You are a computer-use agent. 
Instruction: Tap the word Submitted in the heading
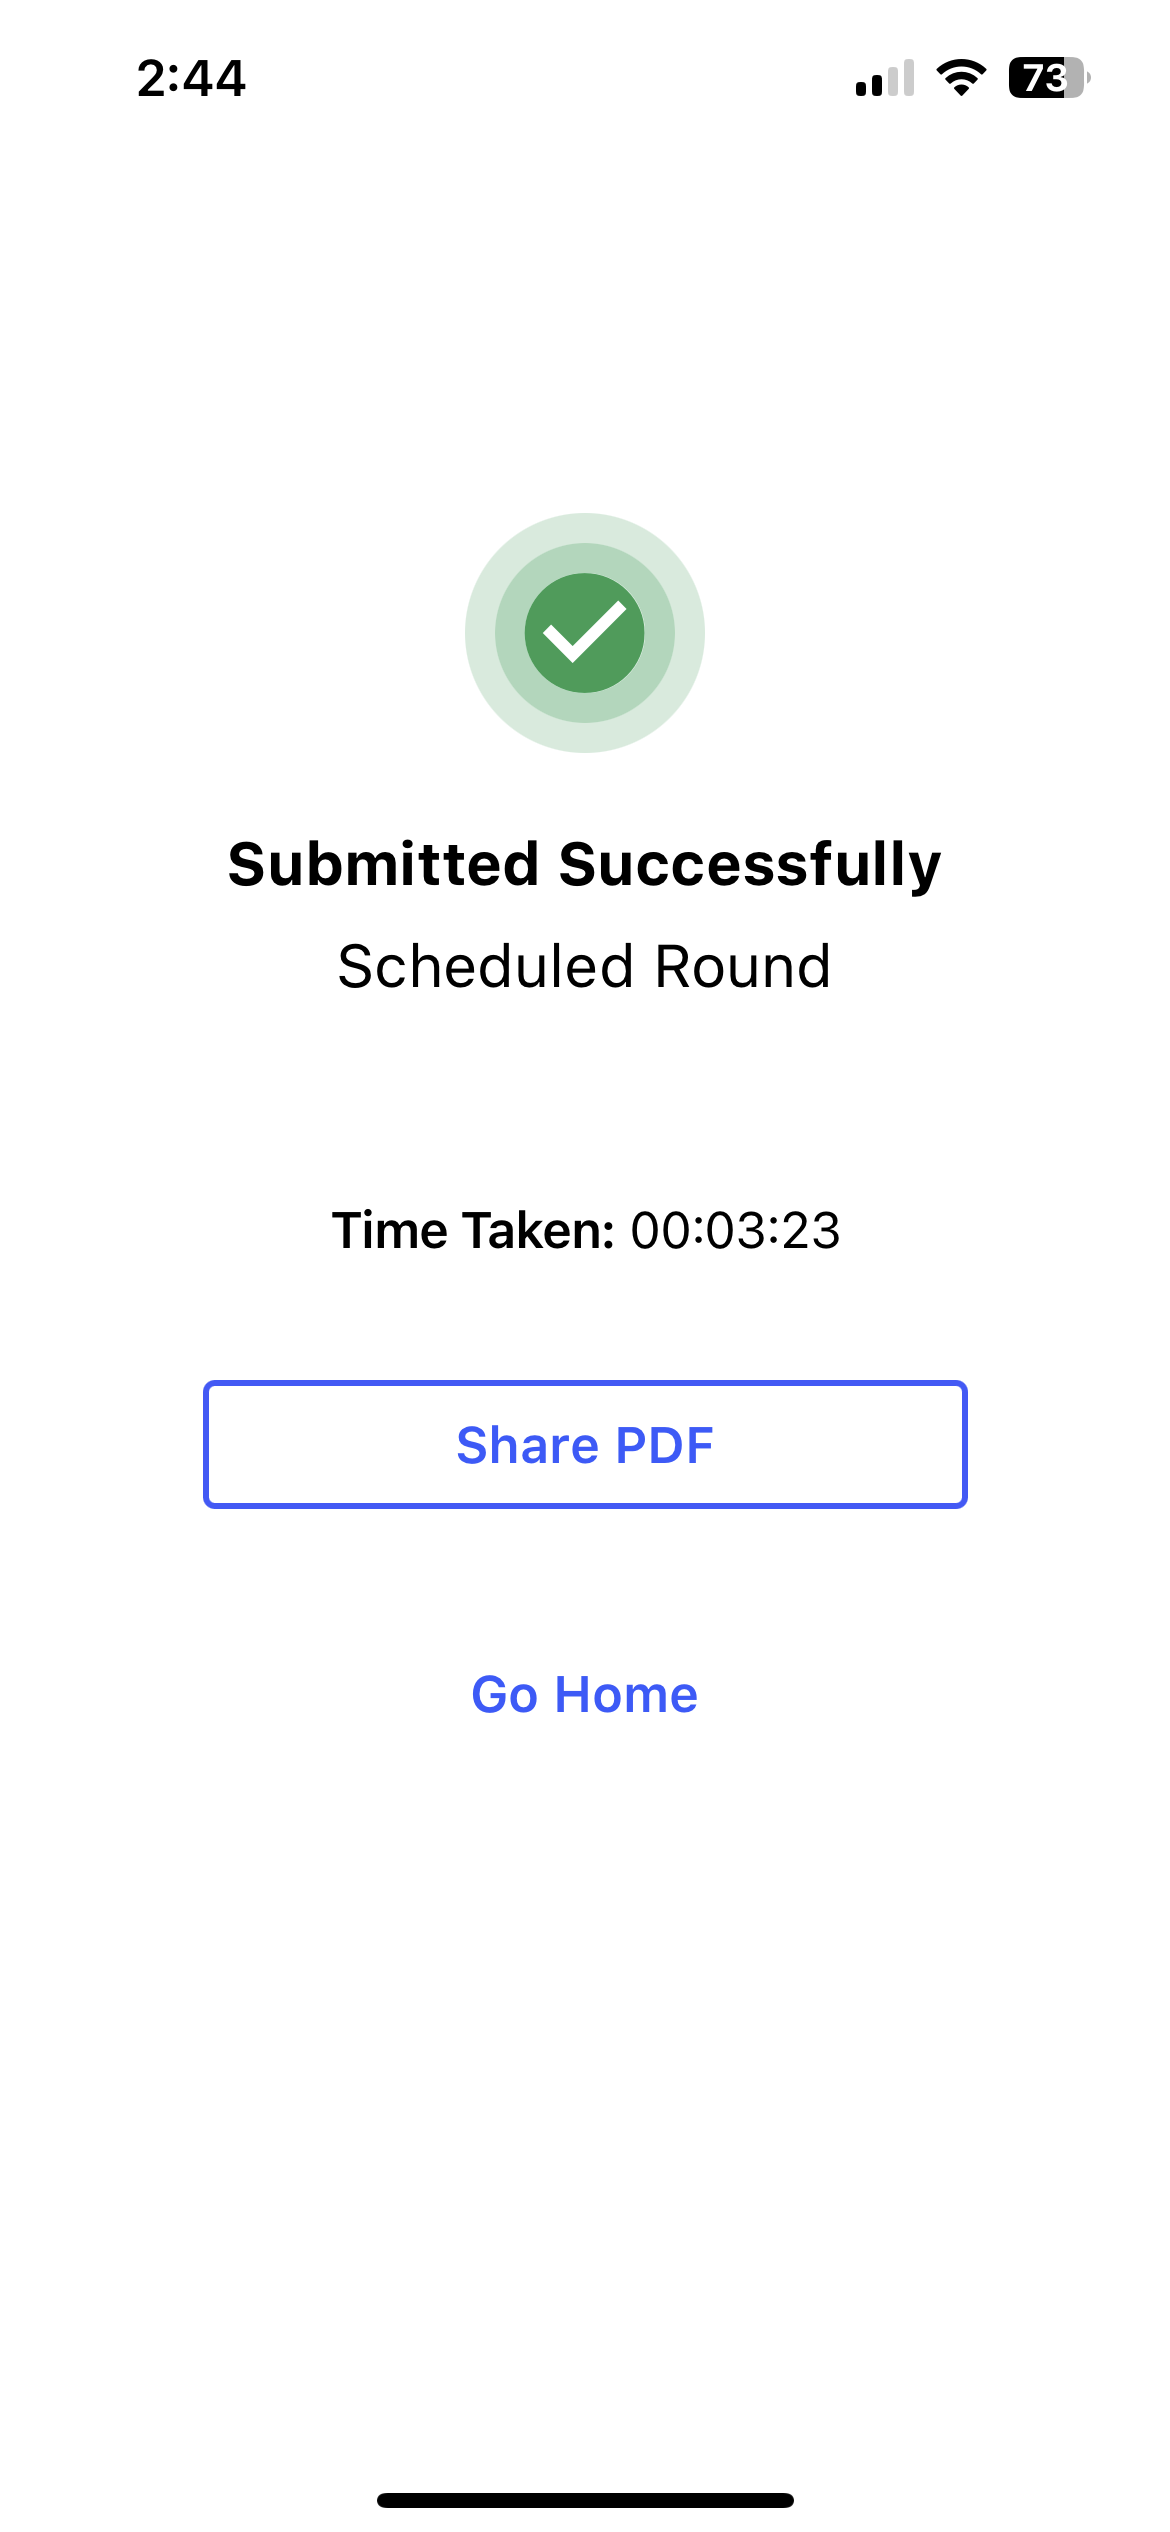384,864
